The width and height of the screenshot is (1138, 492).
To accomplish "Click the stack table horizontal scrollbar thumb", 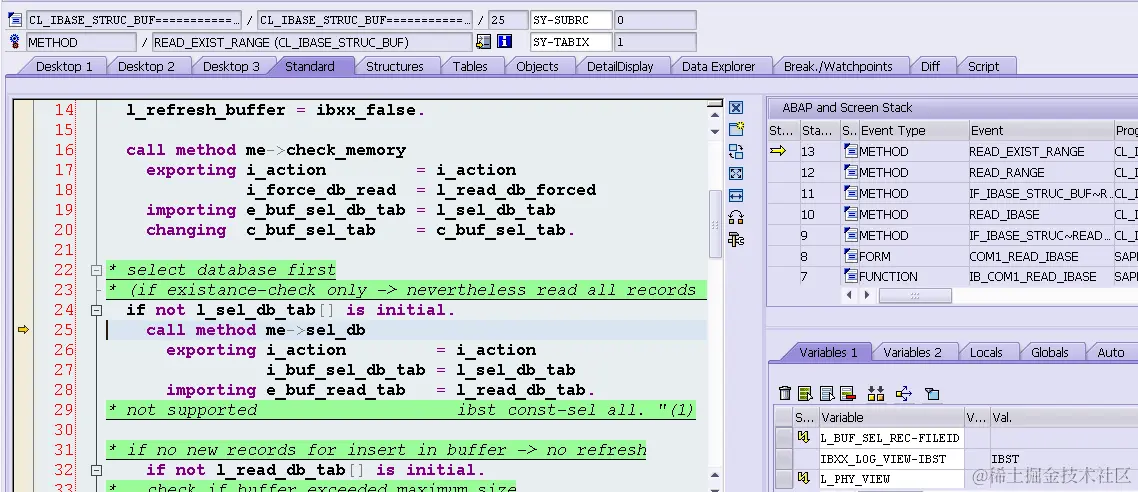I will [x=914, y=295].
